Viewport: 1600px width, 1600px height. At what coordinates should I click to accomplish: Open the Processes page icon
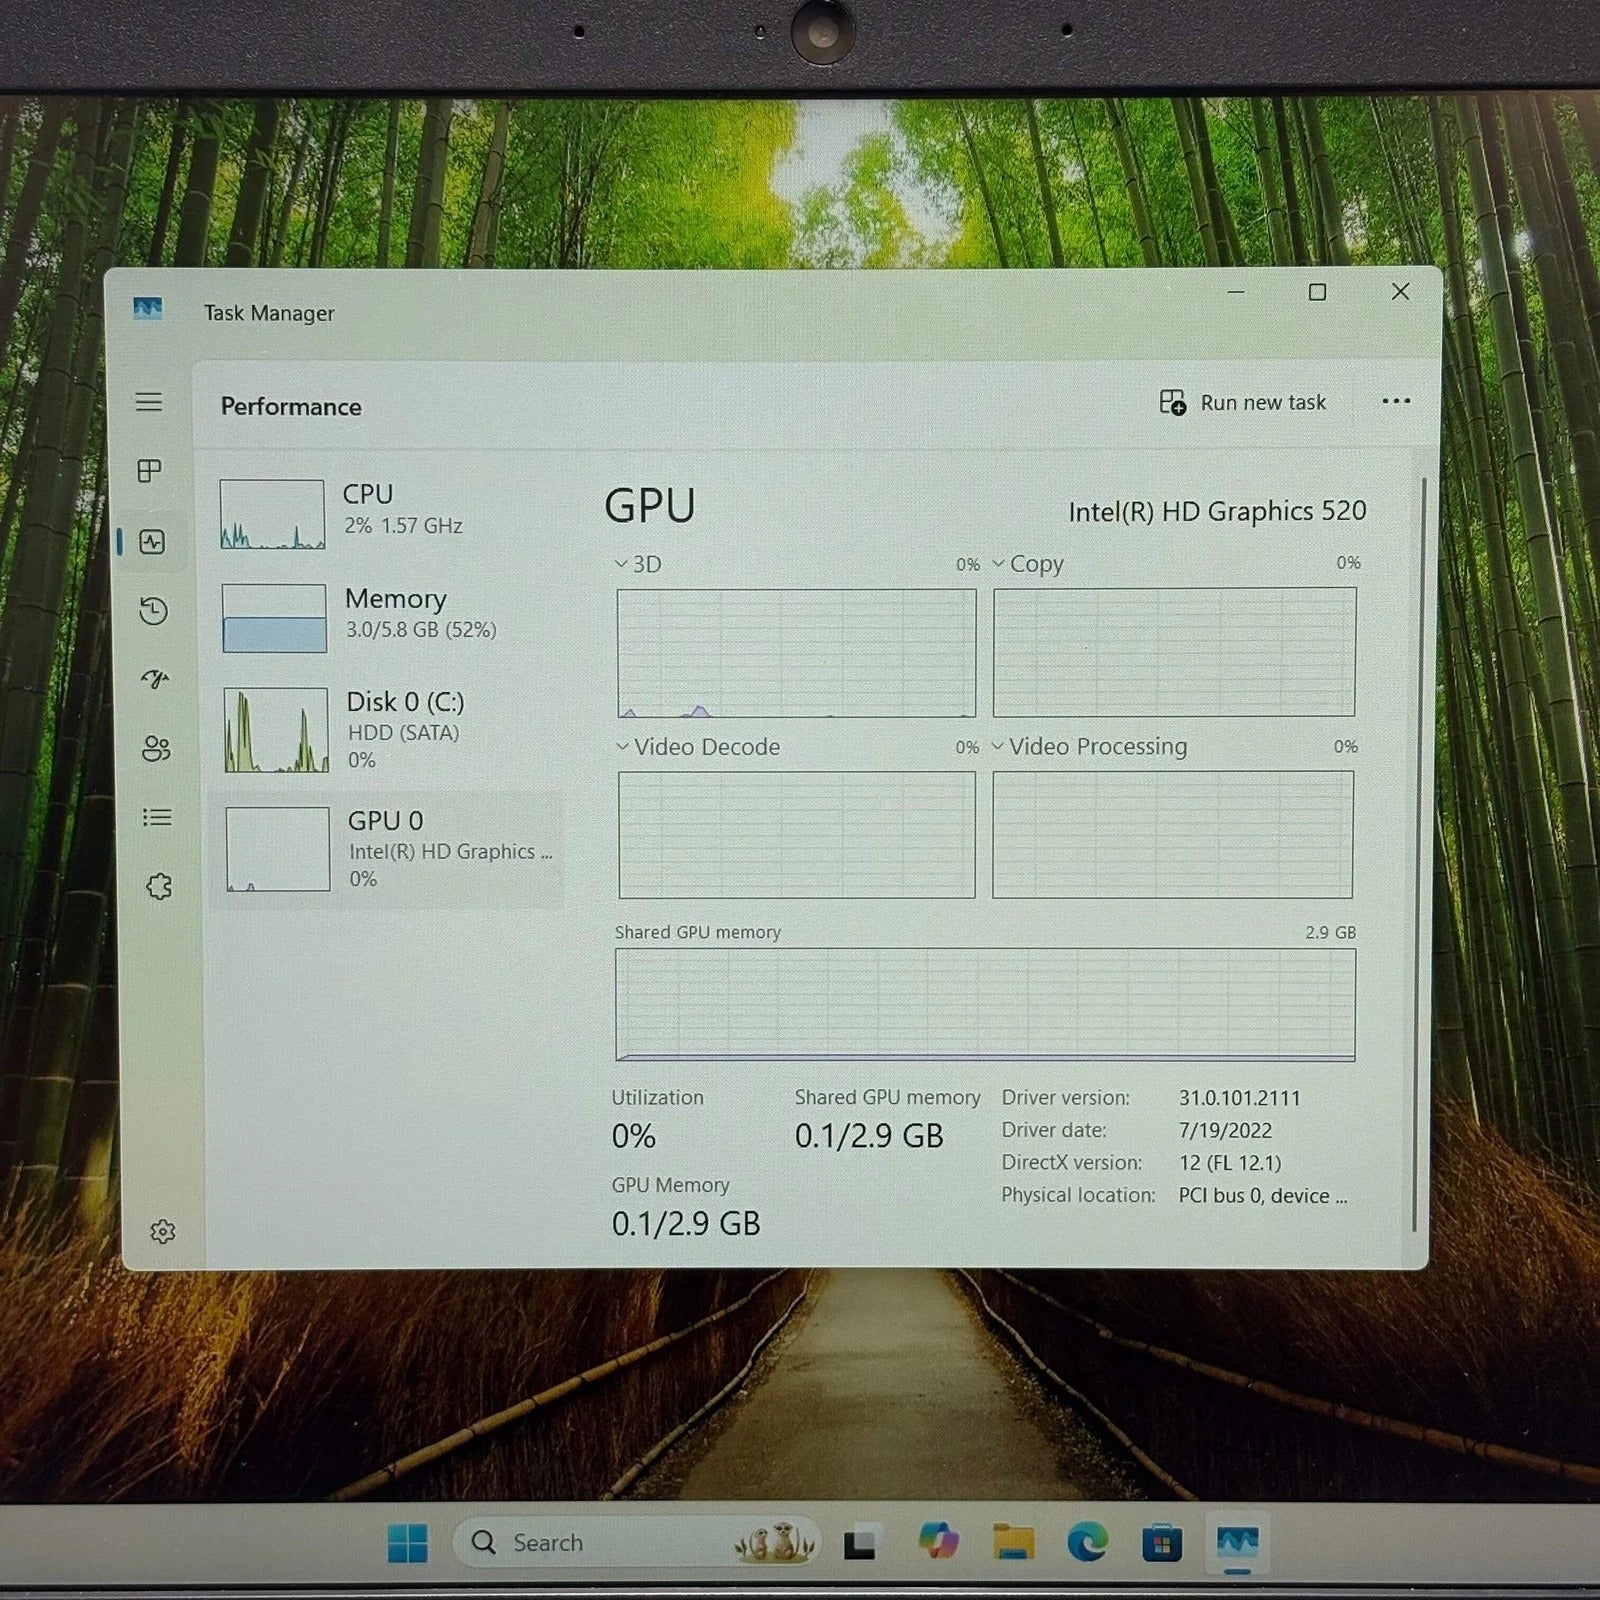[149, 471]
